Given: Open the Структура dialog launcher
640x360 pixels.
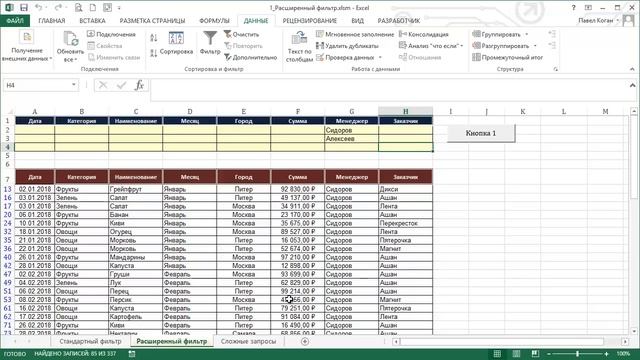Looking at the screenshot, I should (x=556, y=69).
